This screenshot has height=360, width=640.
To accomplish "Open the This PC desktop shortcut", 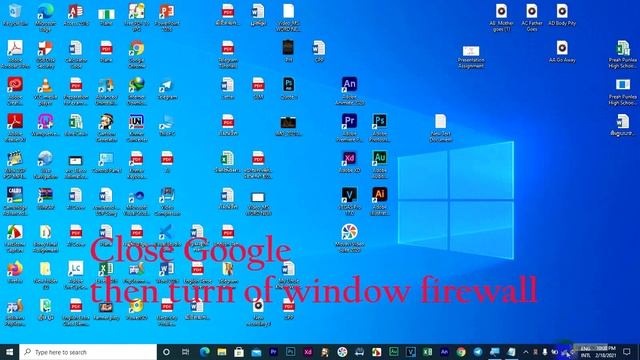I will point(167,126).
